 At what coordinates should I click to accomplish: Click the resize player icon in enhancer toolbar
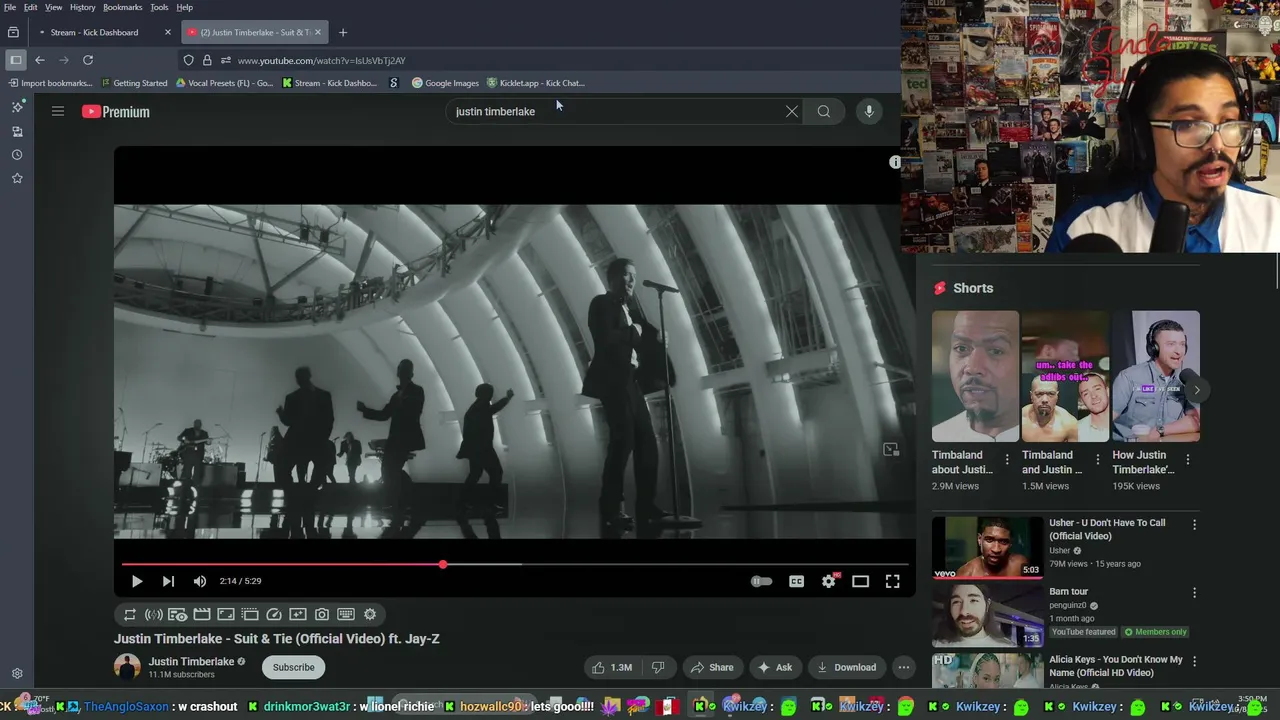(226, 615)
